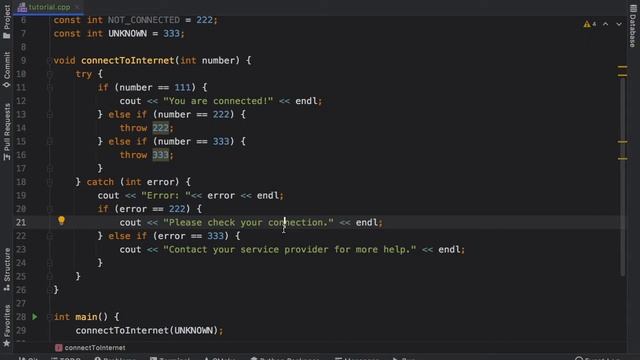Click the connectToInternet breadcrumb

[90, 348]
